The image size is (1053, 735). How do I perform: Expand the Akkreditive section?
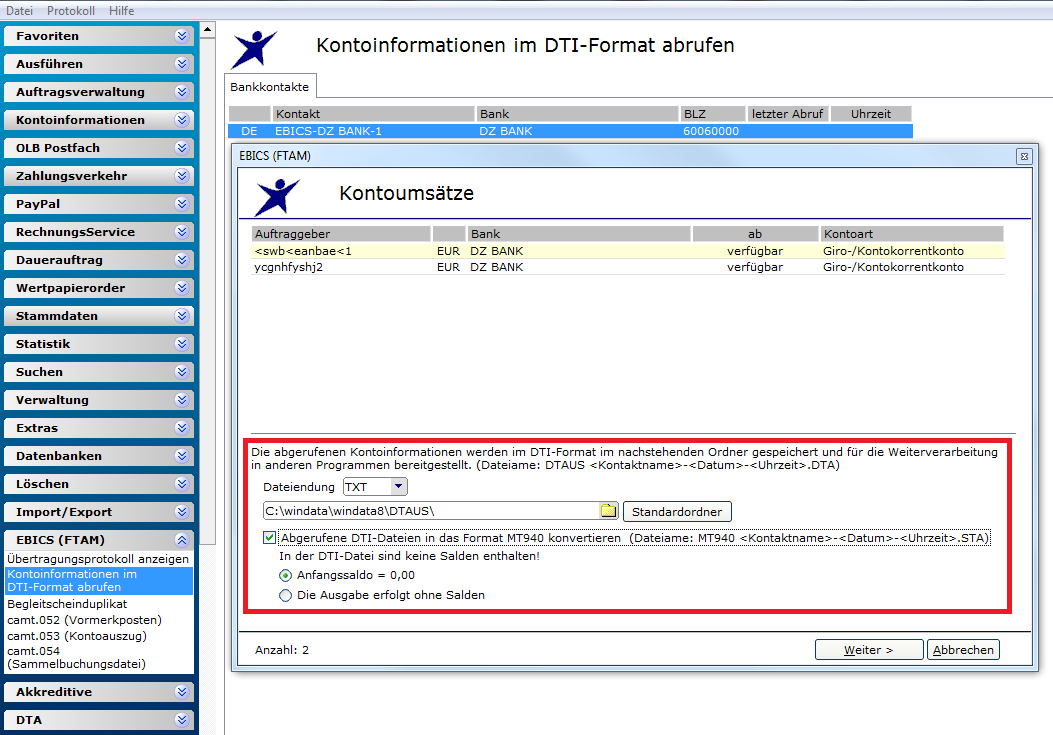pos(99,692)
